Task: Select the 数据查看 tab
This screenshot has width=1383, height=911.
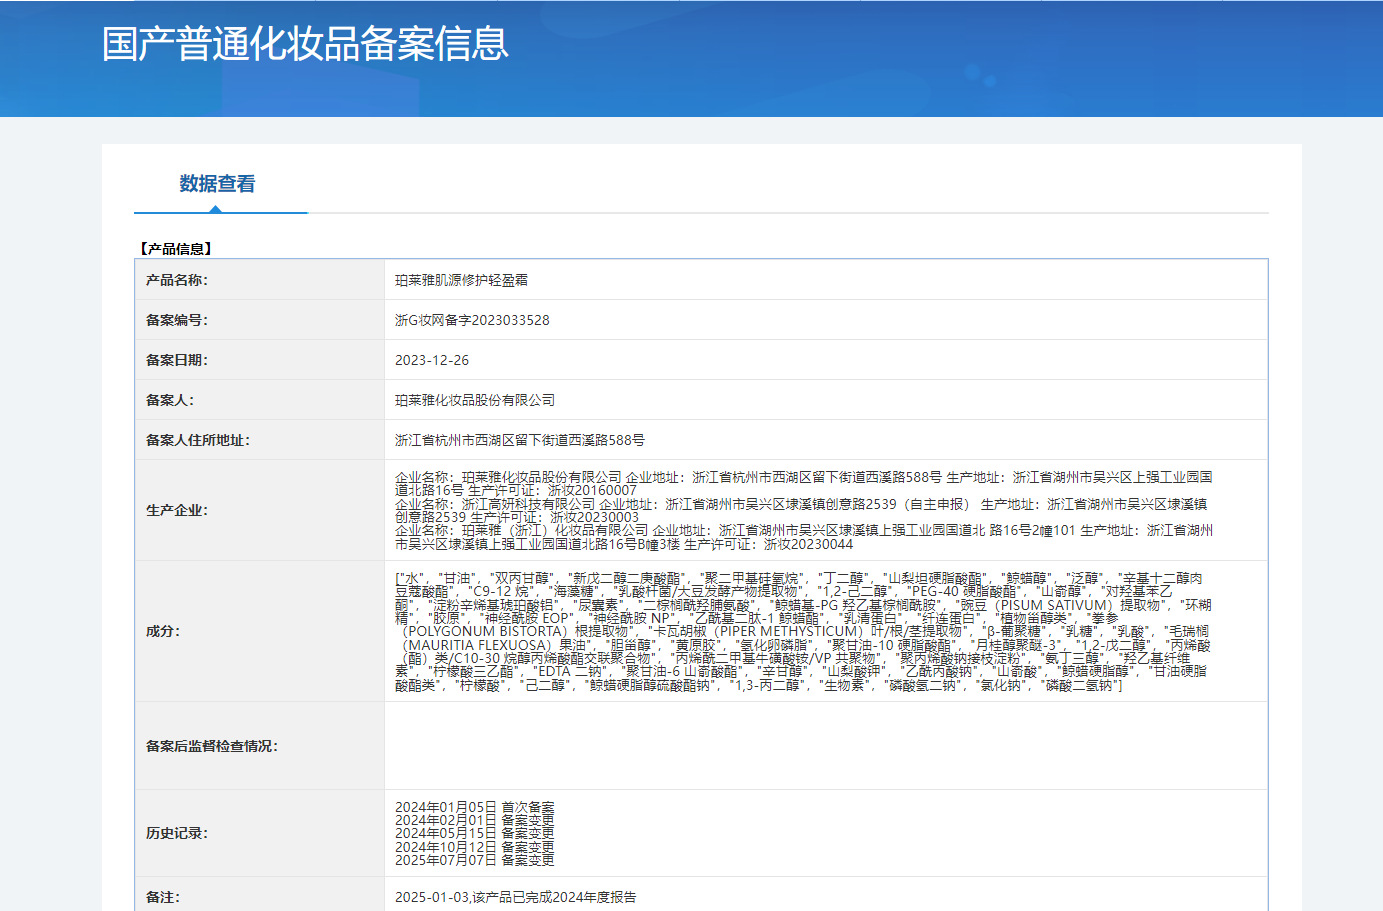Action: pyautogui.click(x=217, y=184)
